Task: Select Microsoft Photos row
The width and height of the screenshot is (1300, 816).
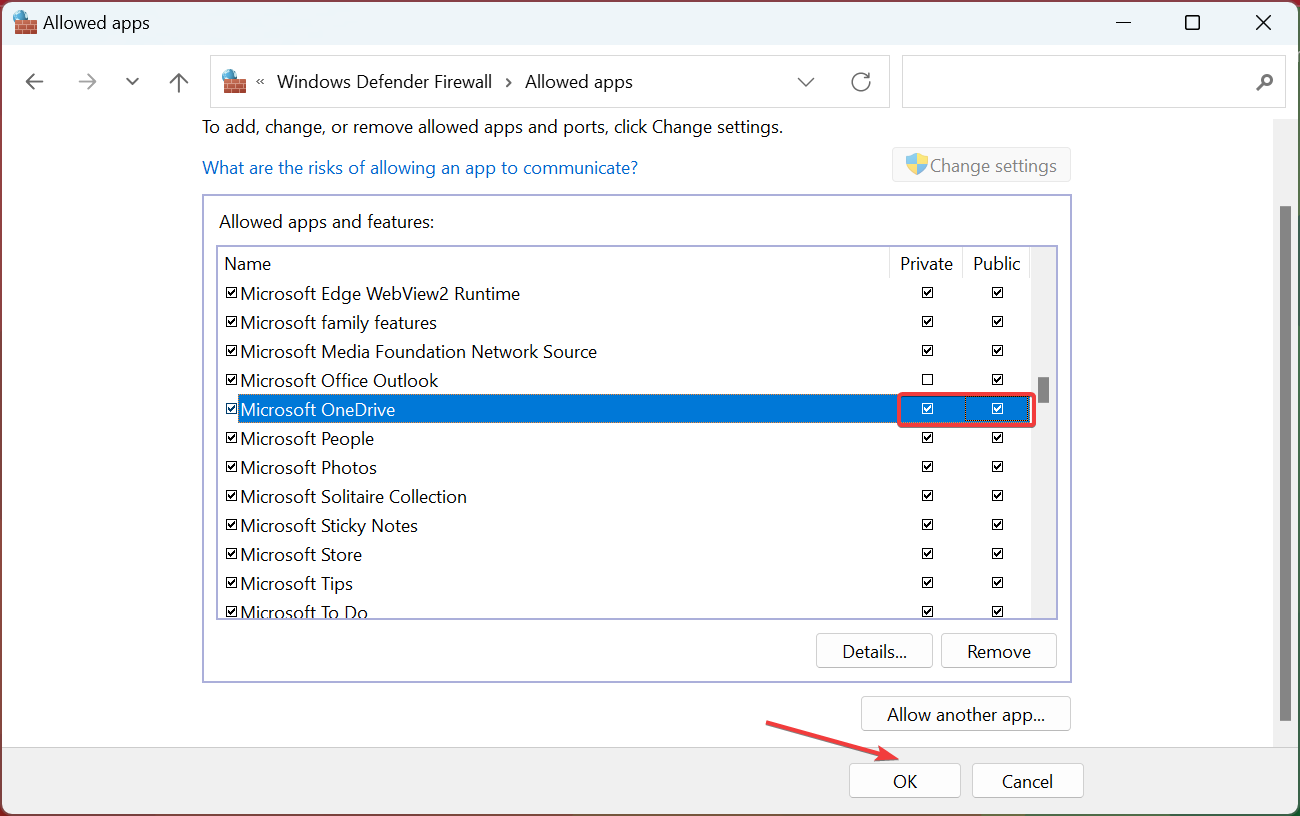Action: coord(624,467)
